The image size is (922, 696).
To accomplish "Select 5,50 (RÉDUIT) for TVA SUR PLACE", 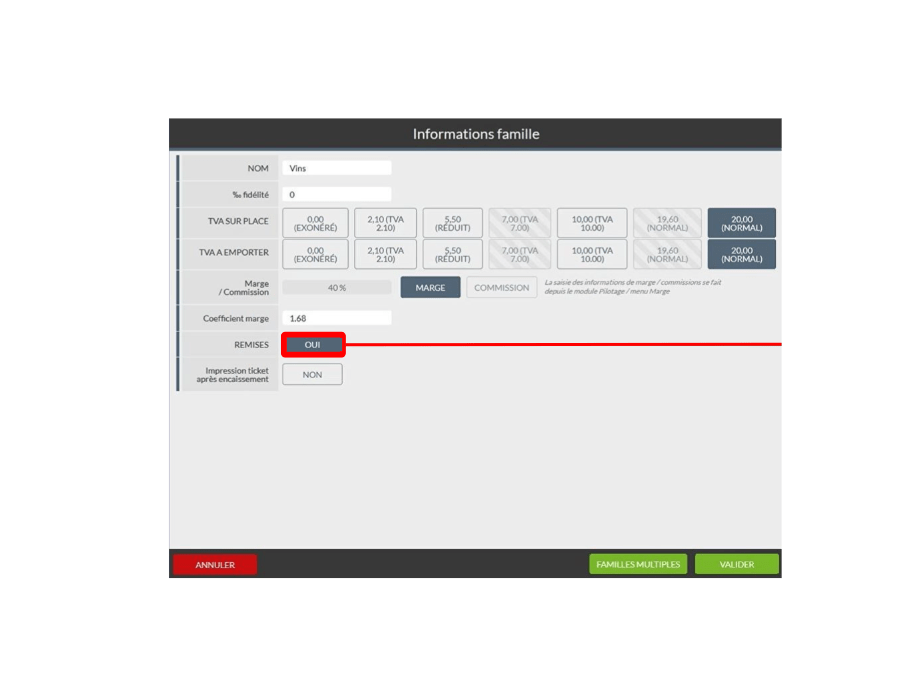I will coord(452,223).
